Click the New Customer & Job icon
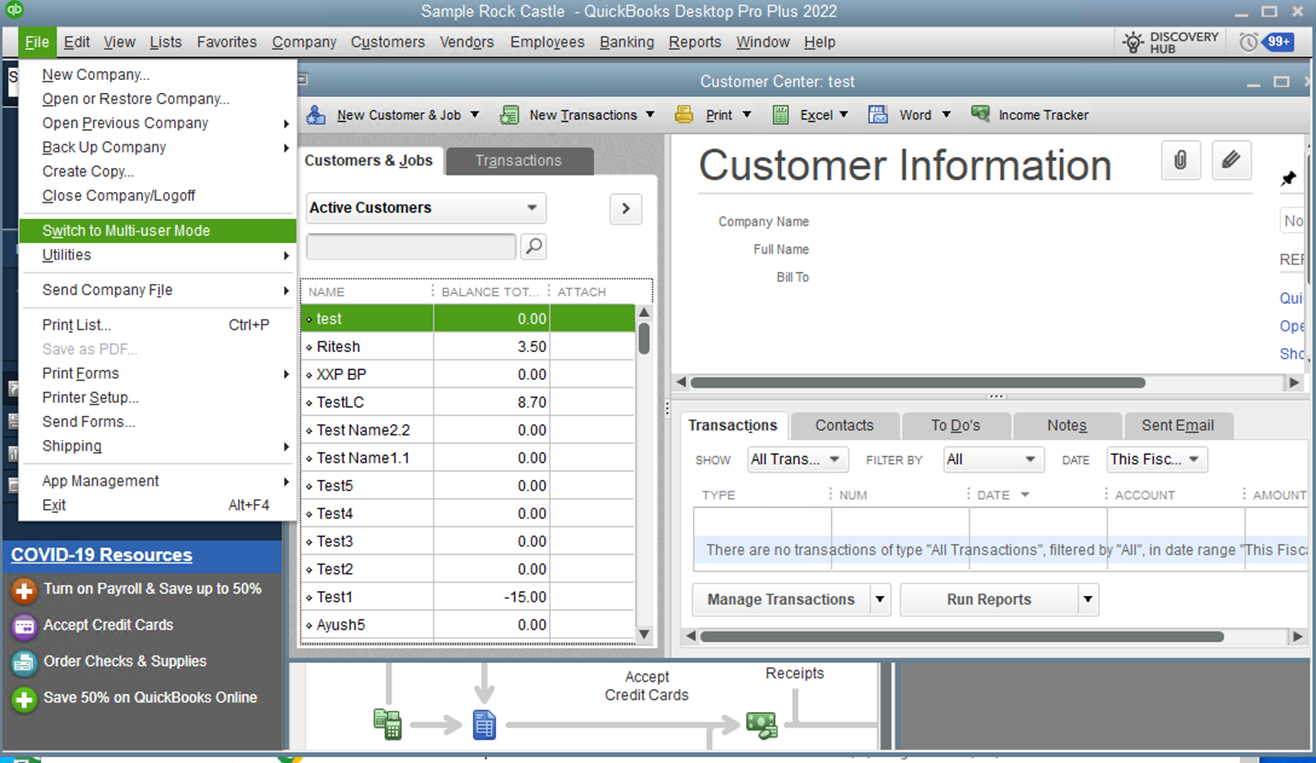This screenshot has width=1316, height=763. (x=316, y=115)
